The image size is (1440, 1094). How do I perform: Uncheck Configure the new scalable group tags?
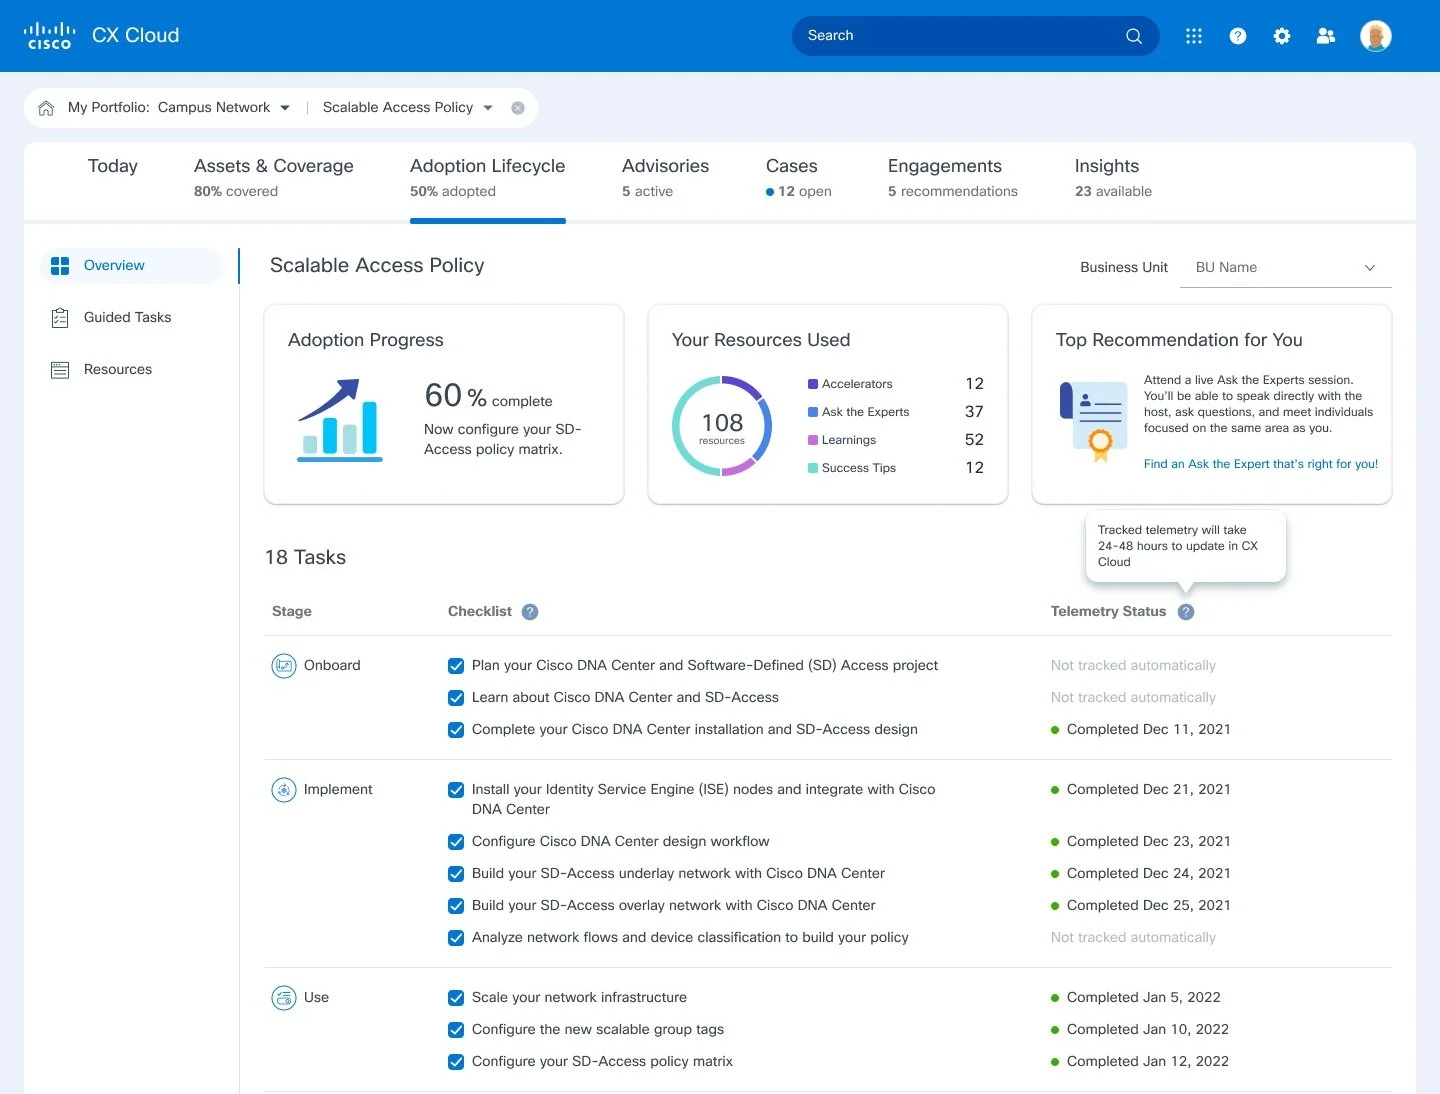(456, 1030)
